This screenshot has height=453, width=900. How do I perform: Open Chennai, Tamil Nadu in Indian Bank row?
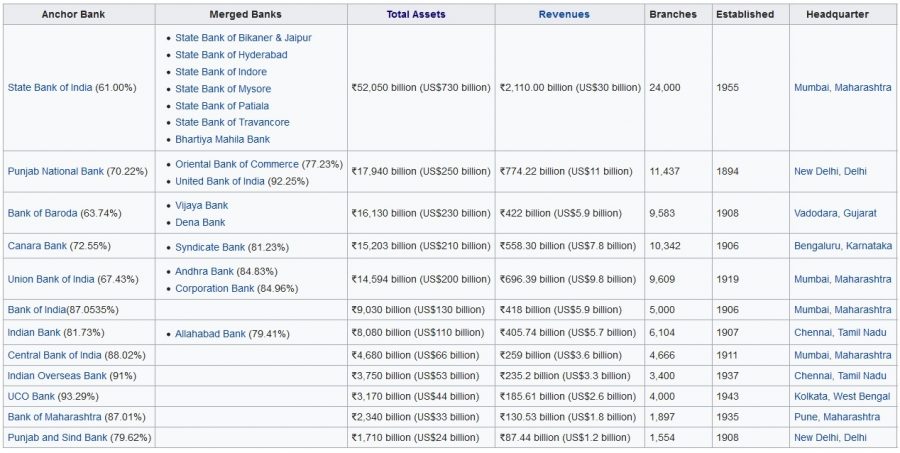point(840,332)
